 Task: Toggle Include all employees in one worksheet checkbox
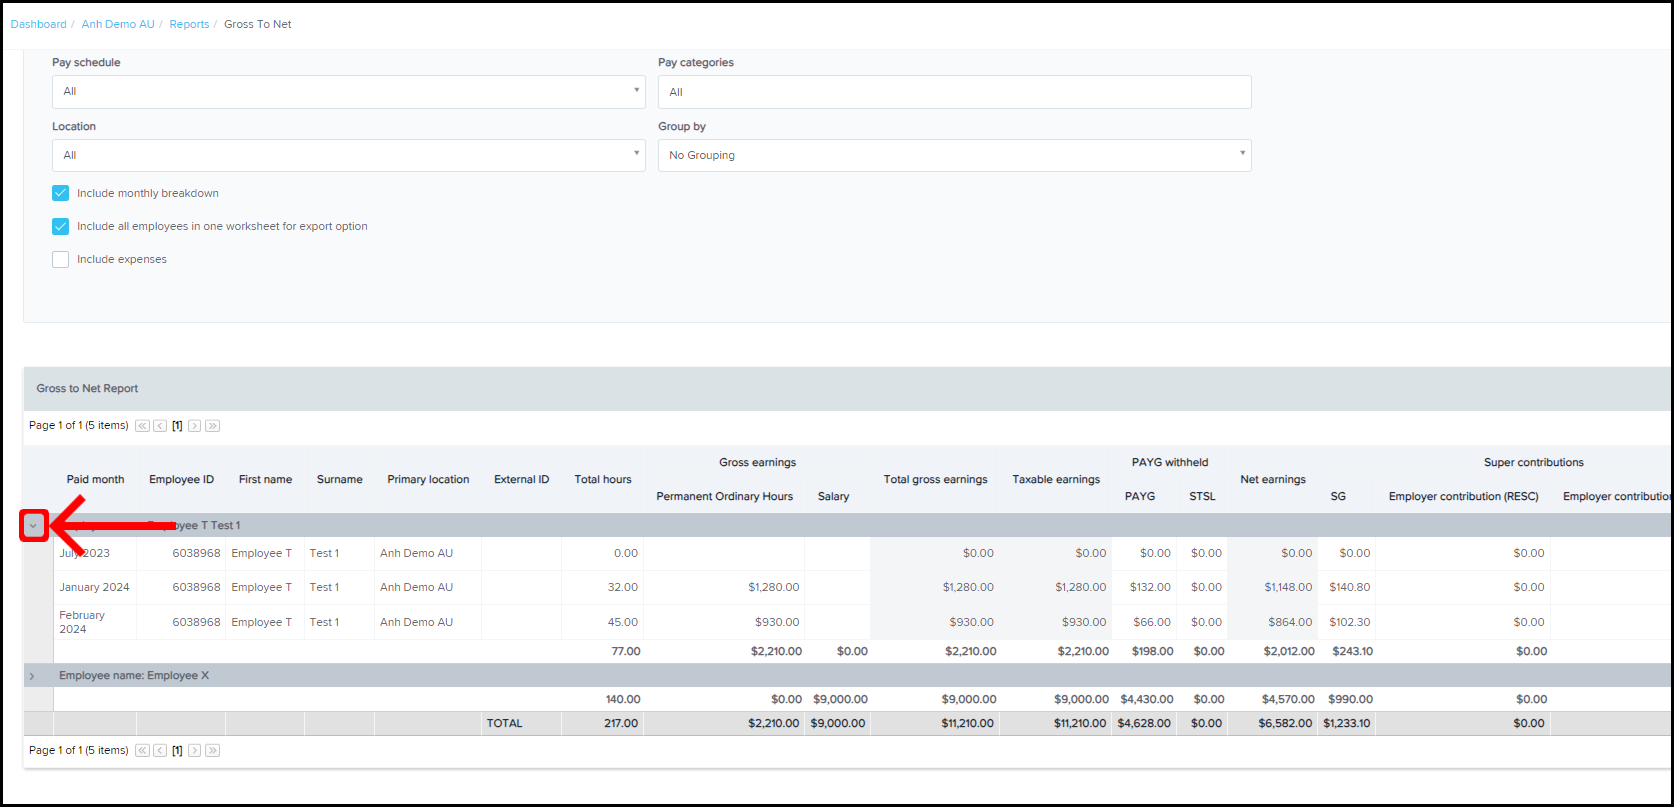point(61,226)
